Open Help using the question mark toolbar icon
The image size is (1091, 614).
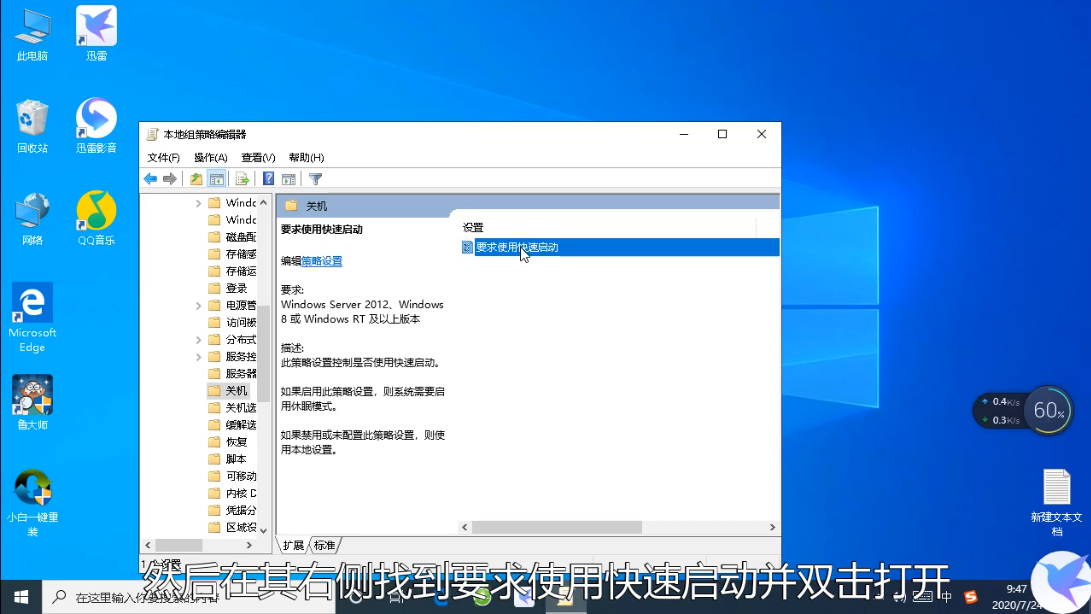[x=267, y=178]
